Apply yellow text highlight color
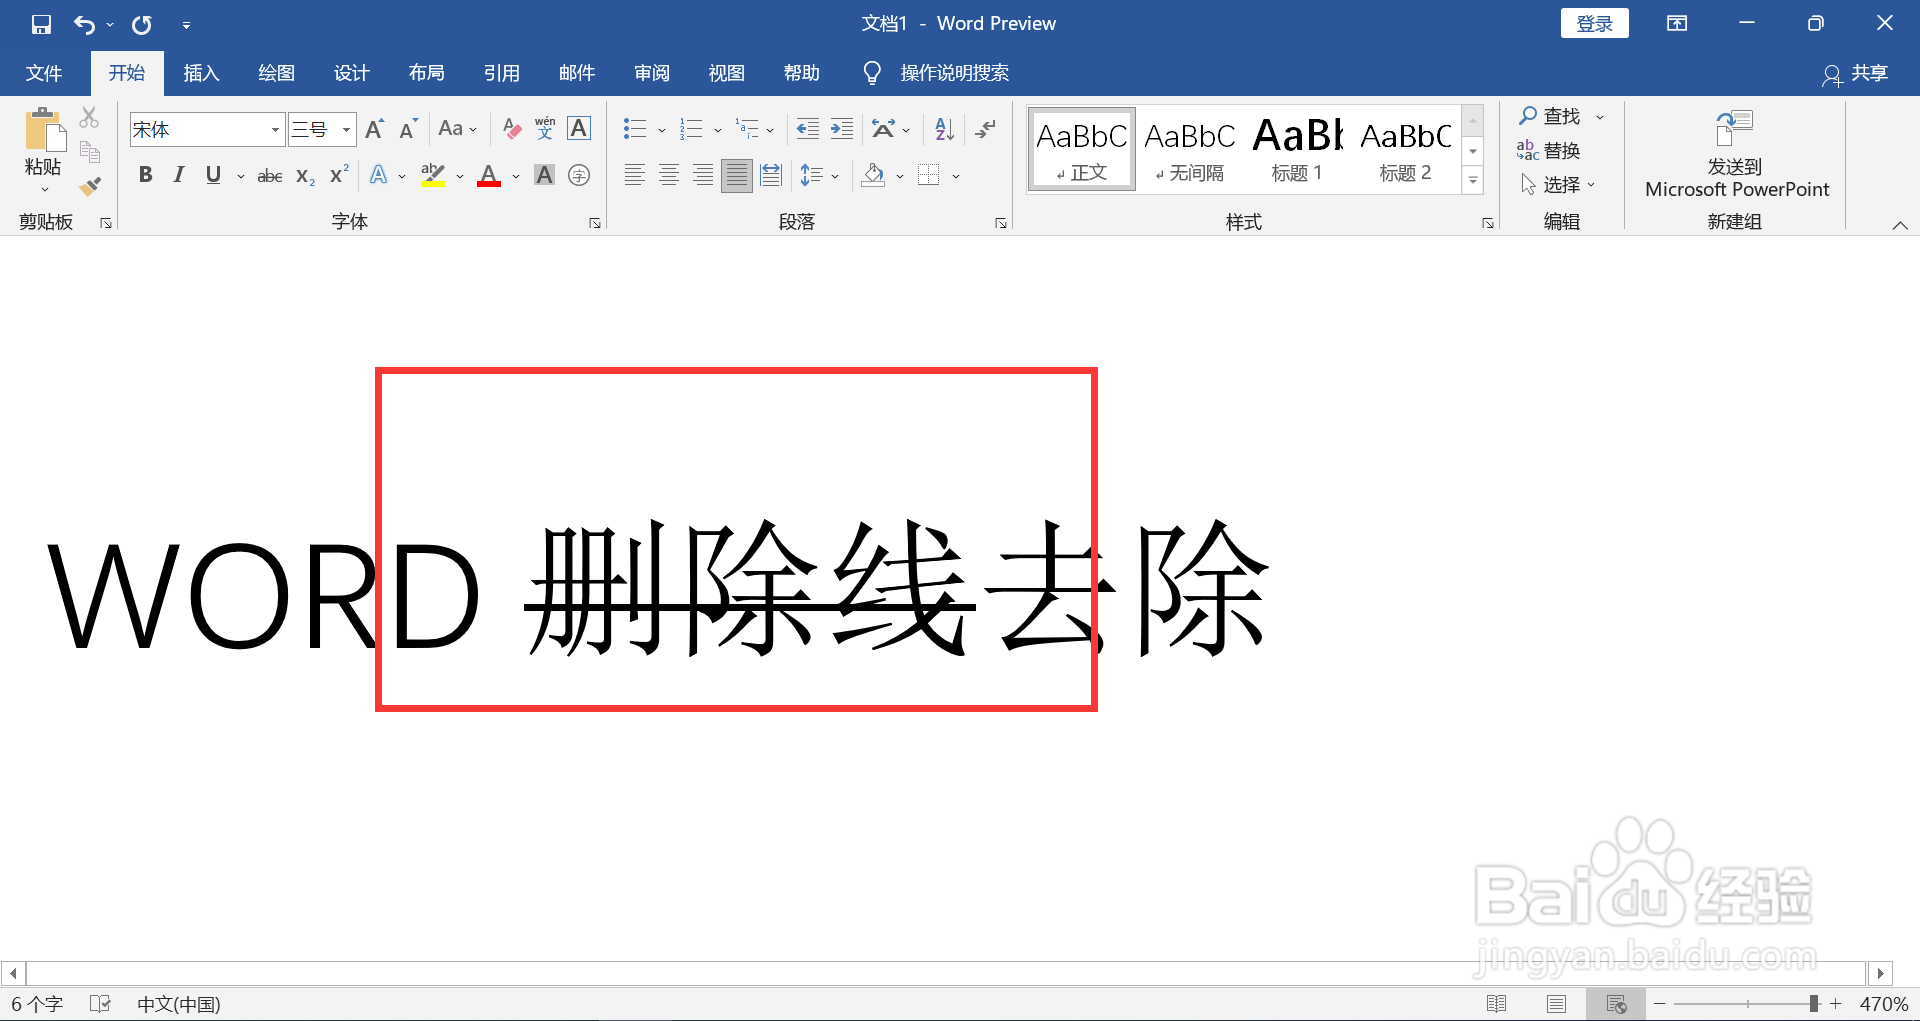Image resolution: width=1920 pixels, height=1021 pixels. pos(433,175)
